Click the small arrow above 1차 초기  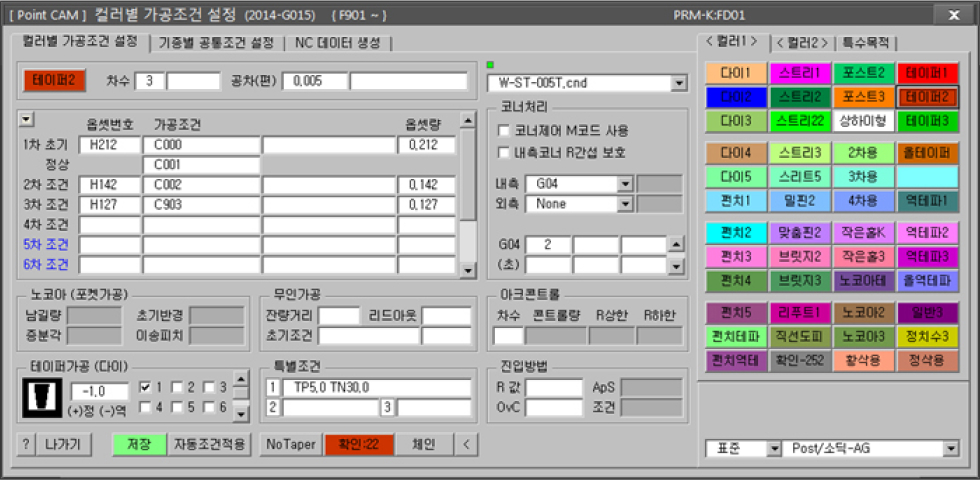pyautogui.click(x=27, y=119)
